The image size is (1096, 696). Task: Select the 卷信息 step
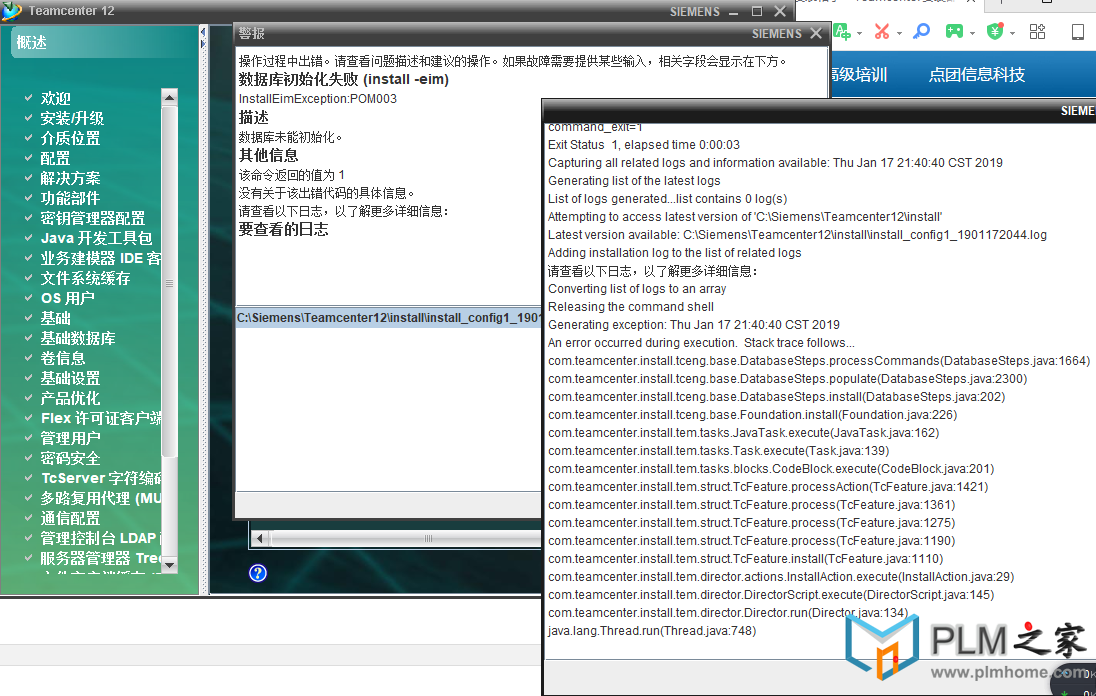(x=62, y=358)
